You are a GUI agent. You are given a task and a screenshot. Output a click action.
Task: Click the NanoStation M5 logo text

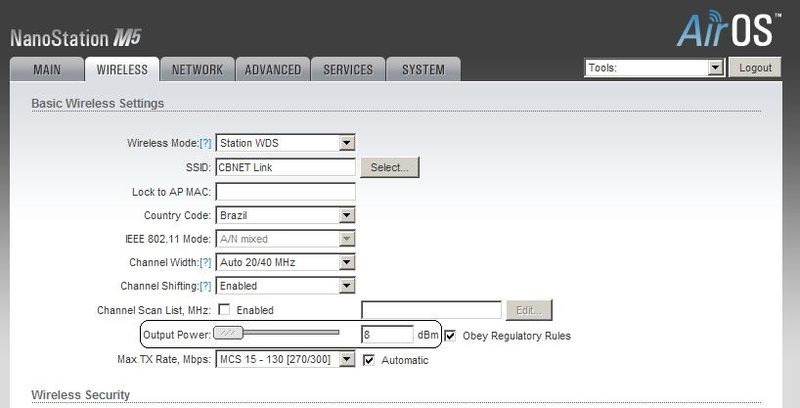(x=76, y=38)
